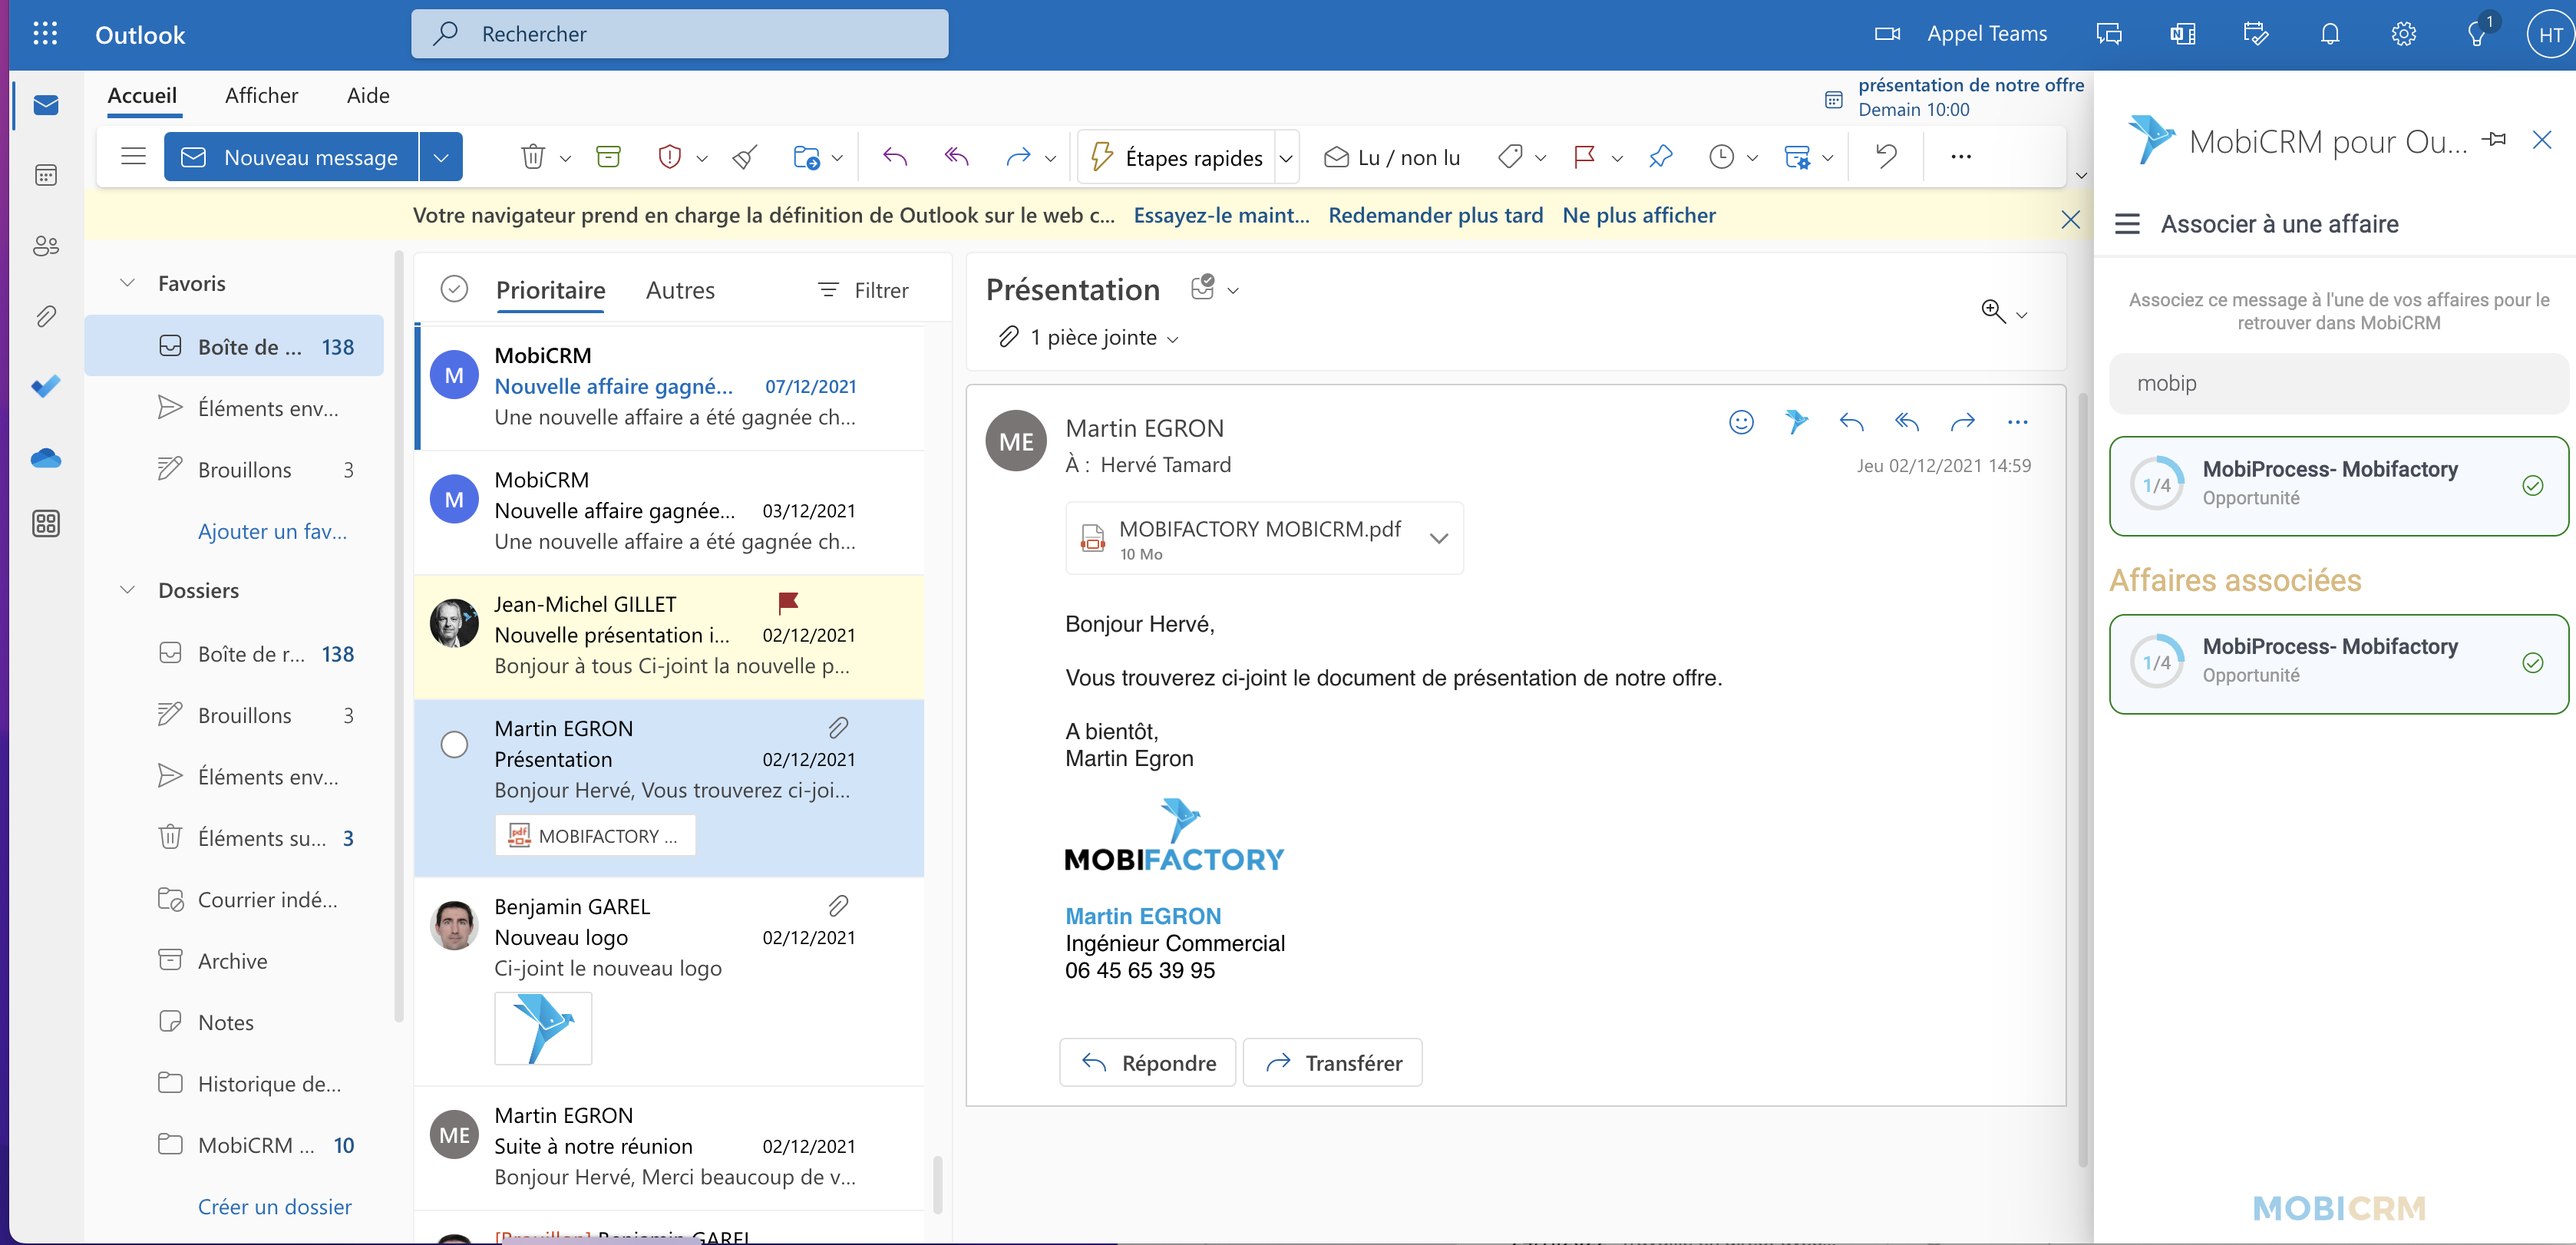Screen dimensions: 2576x1245
Task: Open the Afficher ribbon tab
Action: pyautogui.click(x=261, y=95)
